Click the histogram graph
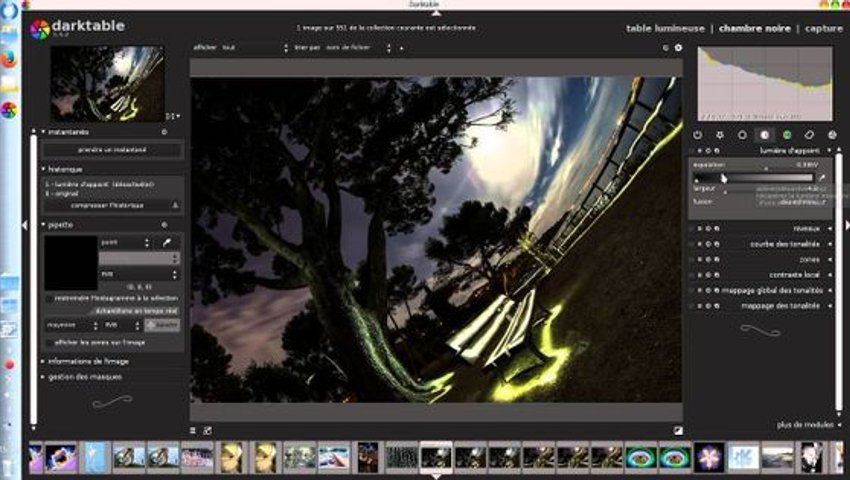 click(765, 84)
